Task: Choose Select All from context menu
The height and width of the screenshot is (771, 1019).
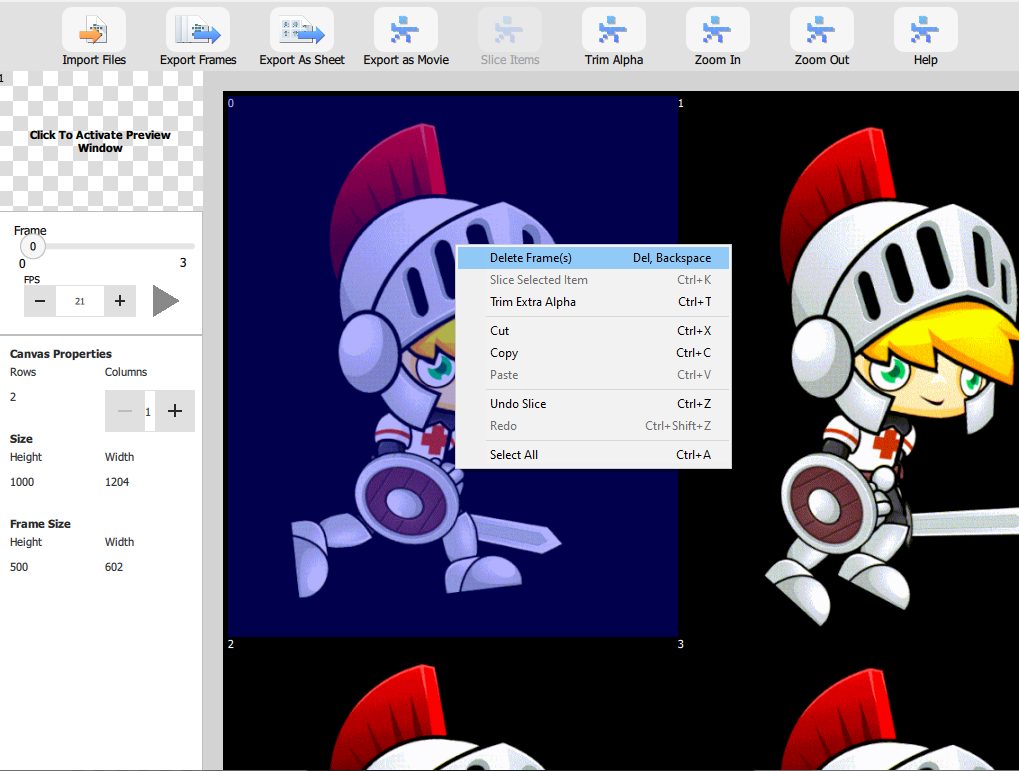Action: coord(593,454)
